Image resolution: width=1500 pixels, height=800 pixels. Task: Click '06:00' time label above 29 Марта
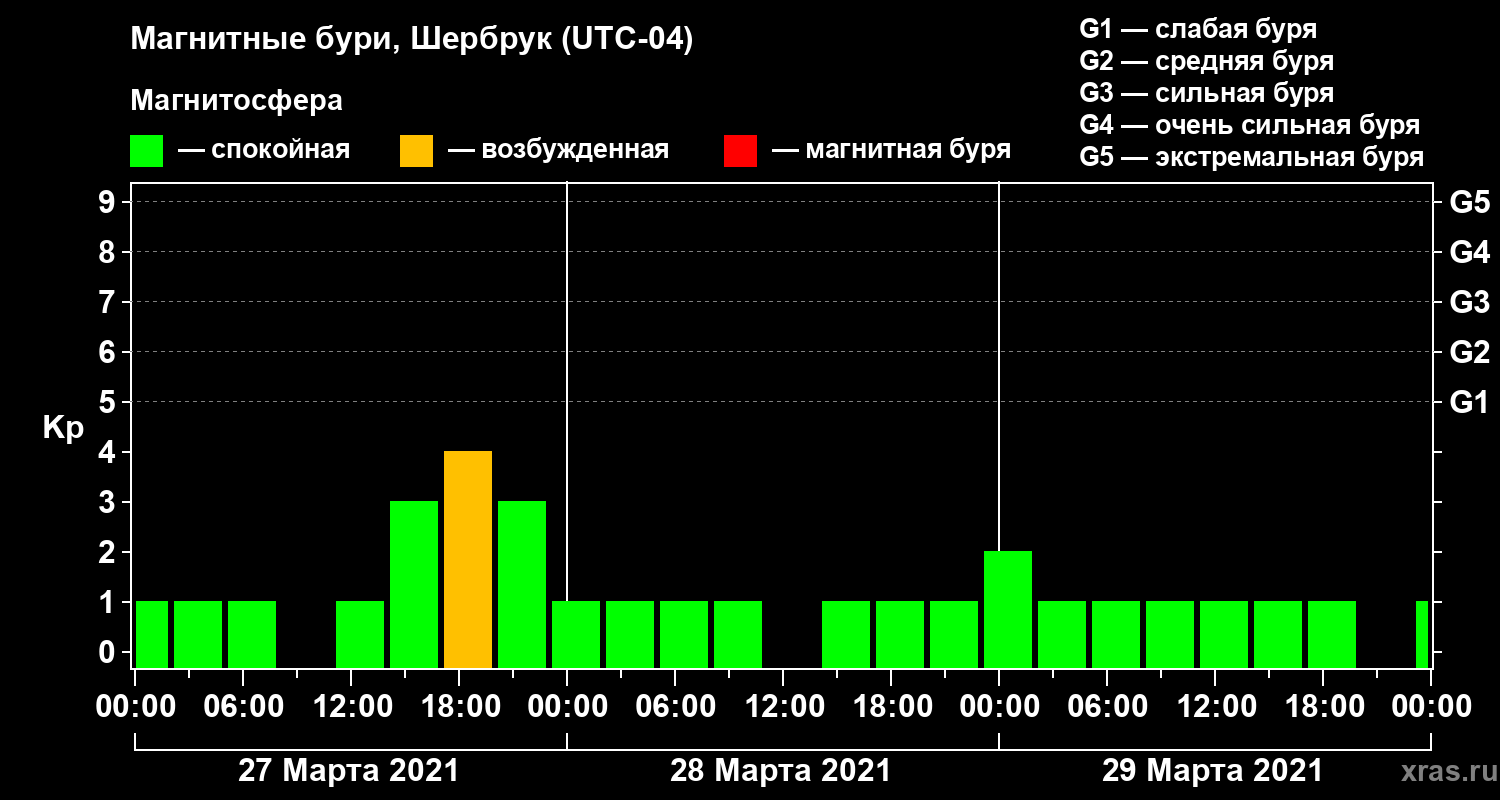[1107, 707]
